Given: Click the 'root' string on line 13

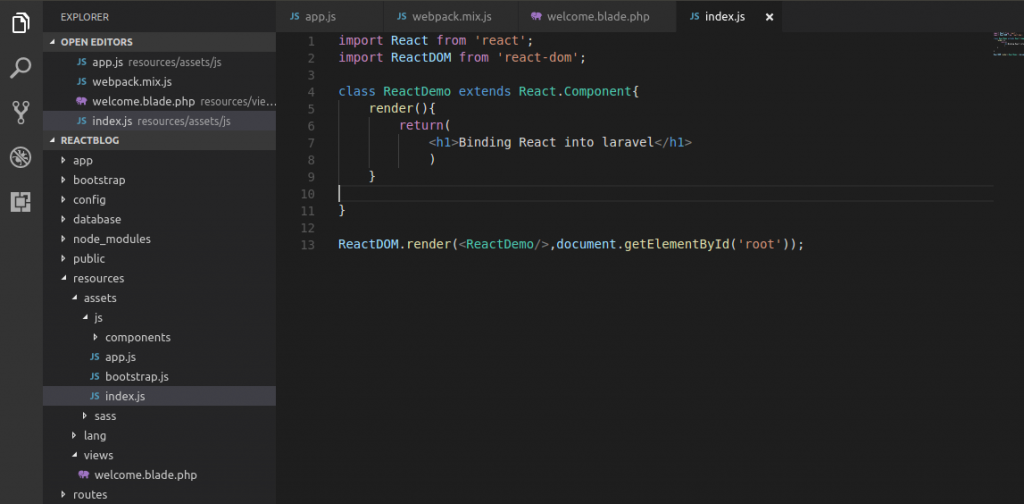Looking at the screenshot, I should coord(760,245).
